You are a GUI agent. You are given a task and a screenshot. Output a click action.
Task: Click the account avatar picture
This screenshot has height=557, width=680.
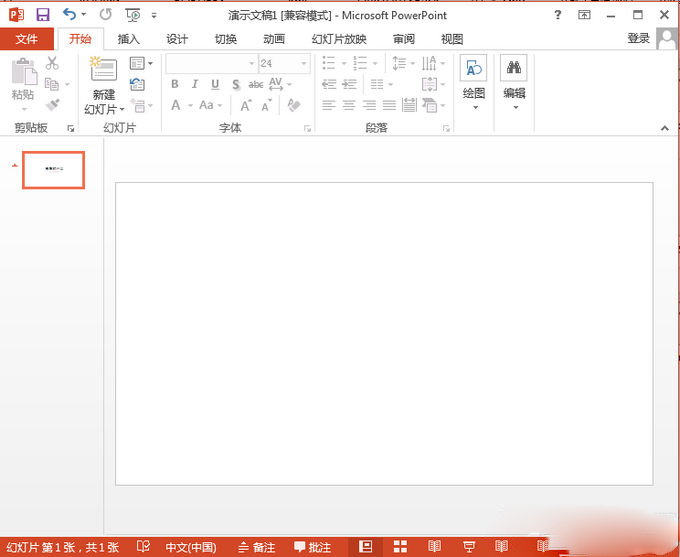point(667,39)
